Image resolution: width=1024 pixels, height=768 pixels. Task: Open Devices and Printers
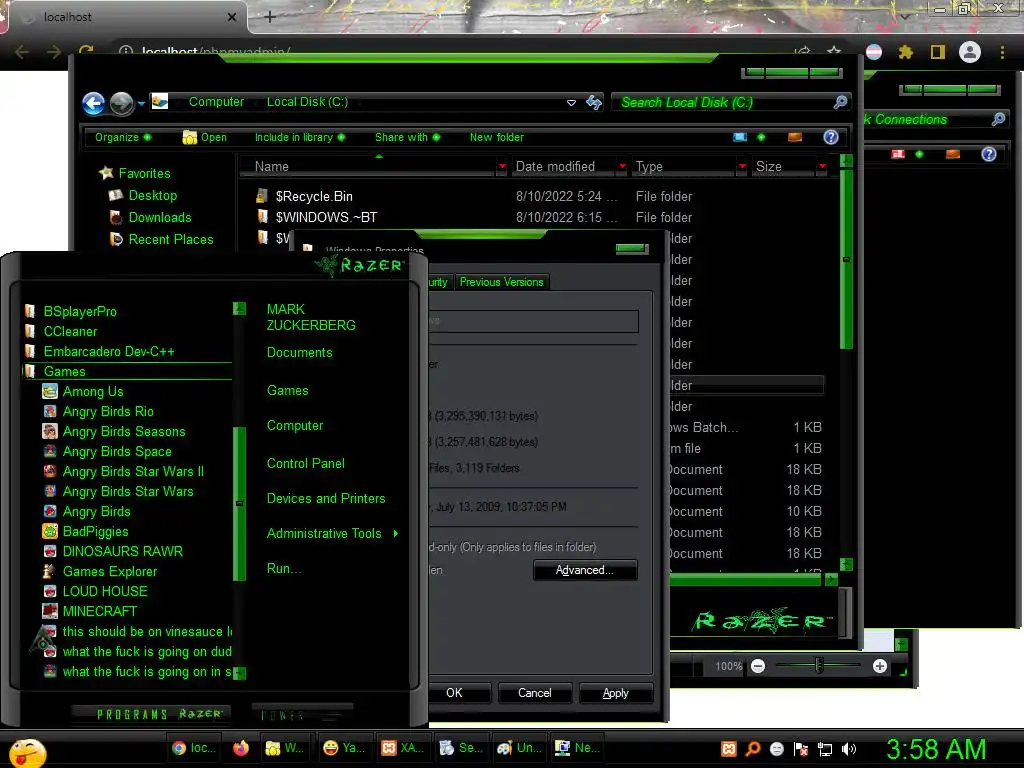pos(326,498)
